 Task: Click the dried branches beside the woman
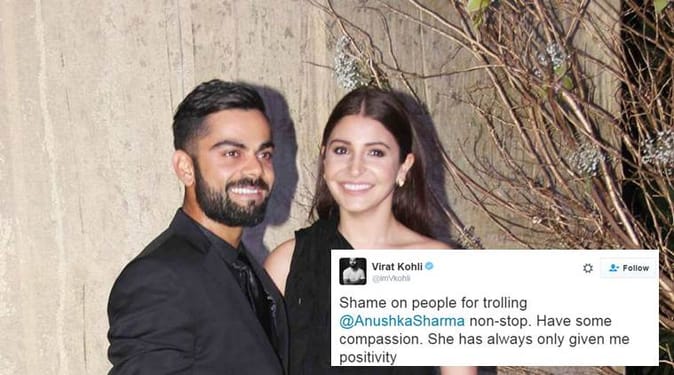click(x=537, y=129)
